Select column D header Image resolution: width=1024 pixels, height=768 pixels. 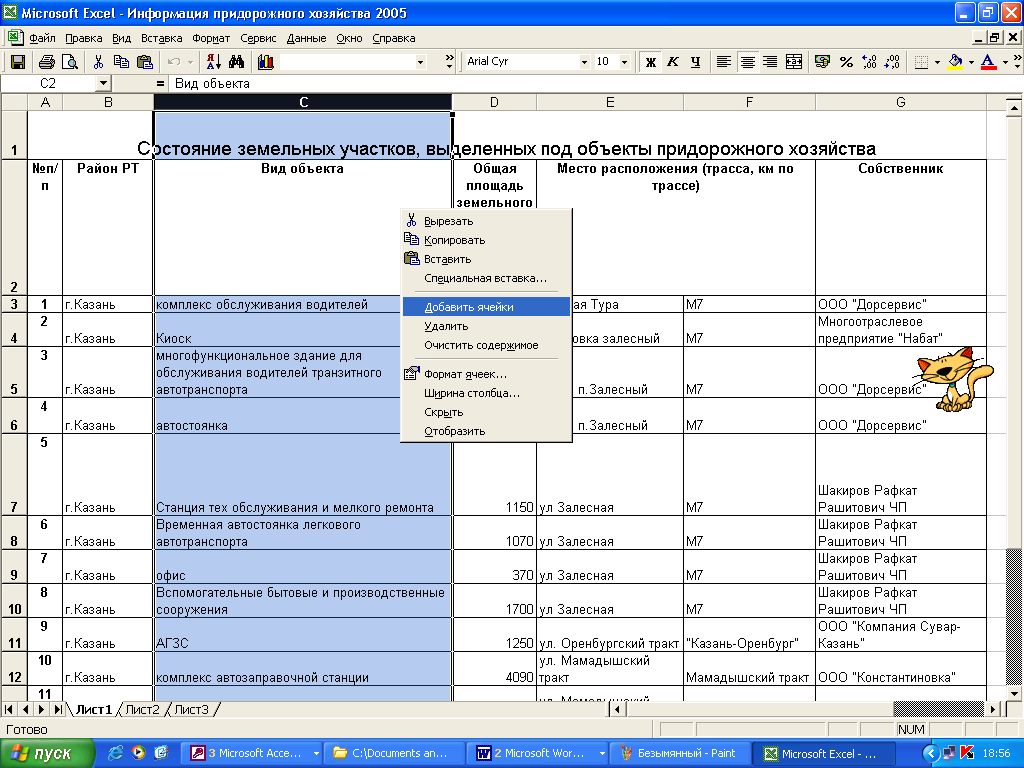click(494, 102)
